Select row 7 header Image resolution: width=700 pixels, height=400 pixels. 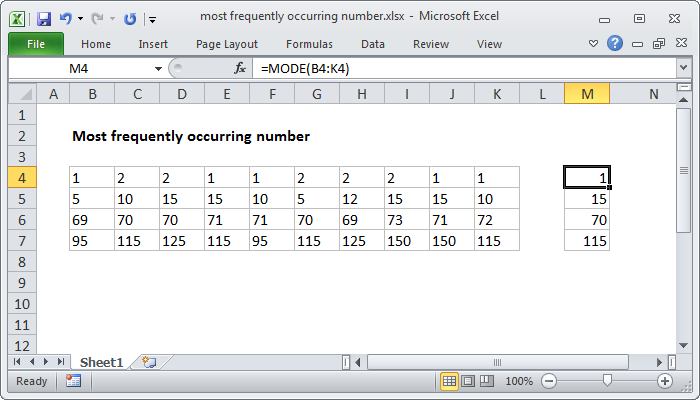22,241
